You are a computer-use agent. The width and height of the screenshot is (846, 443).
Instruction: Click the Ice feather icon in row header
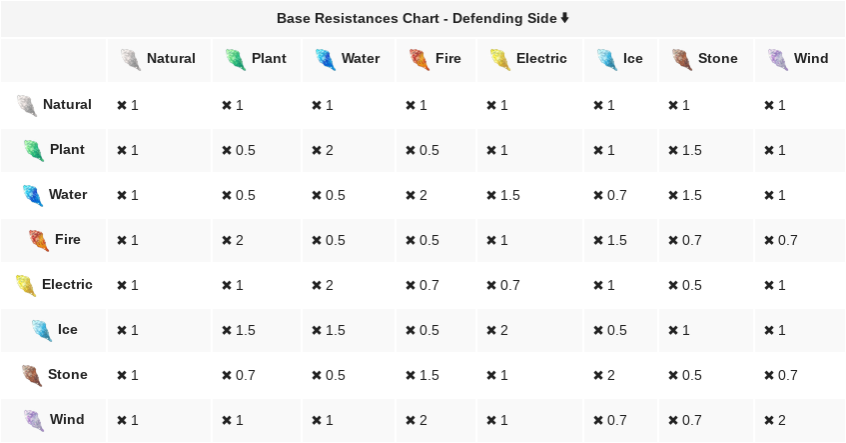[41, 330]
